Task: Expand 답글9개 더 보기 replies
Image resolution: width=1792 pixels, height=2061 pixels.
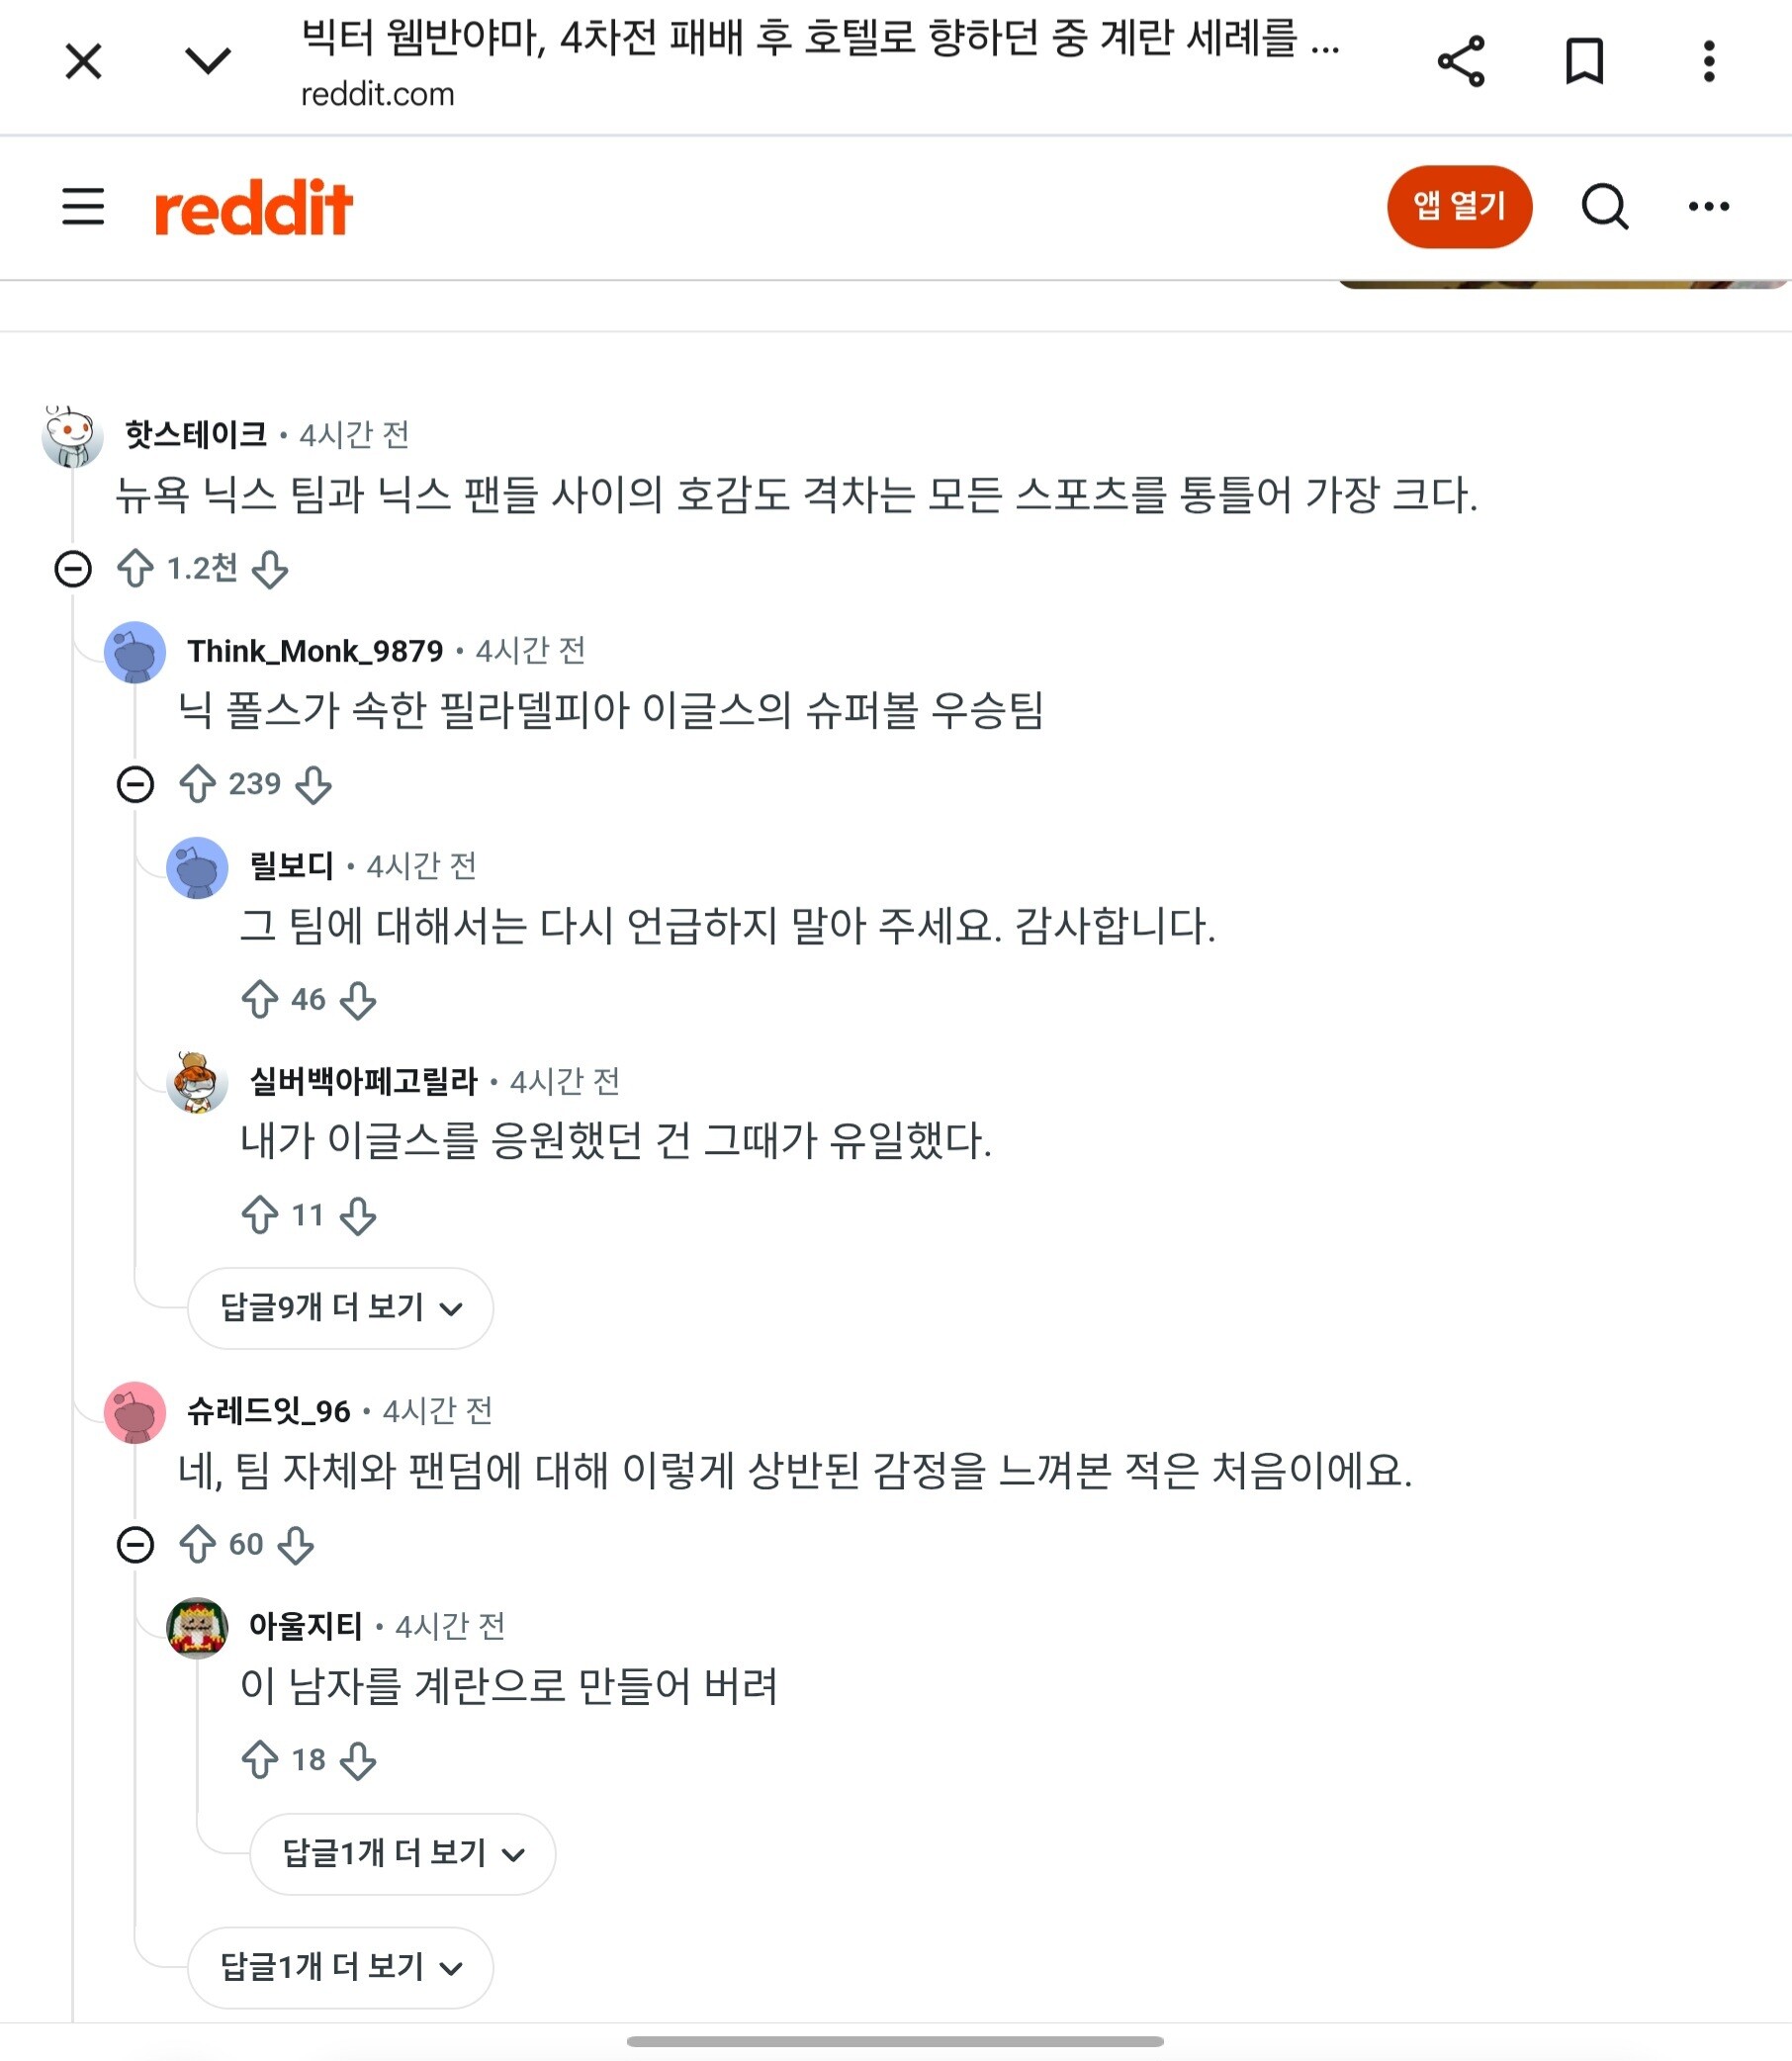Action: (x=340, y=1308)
